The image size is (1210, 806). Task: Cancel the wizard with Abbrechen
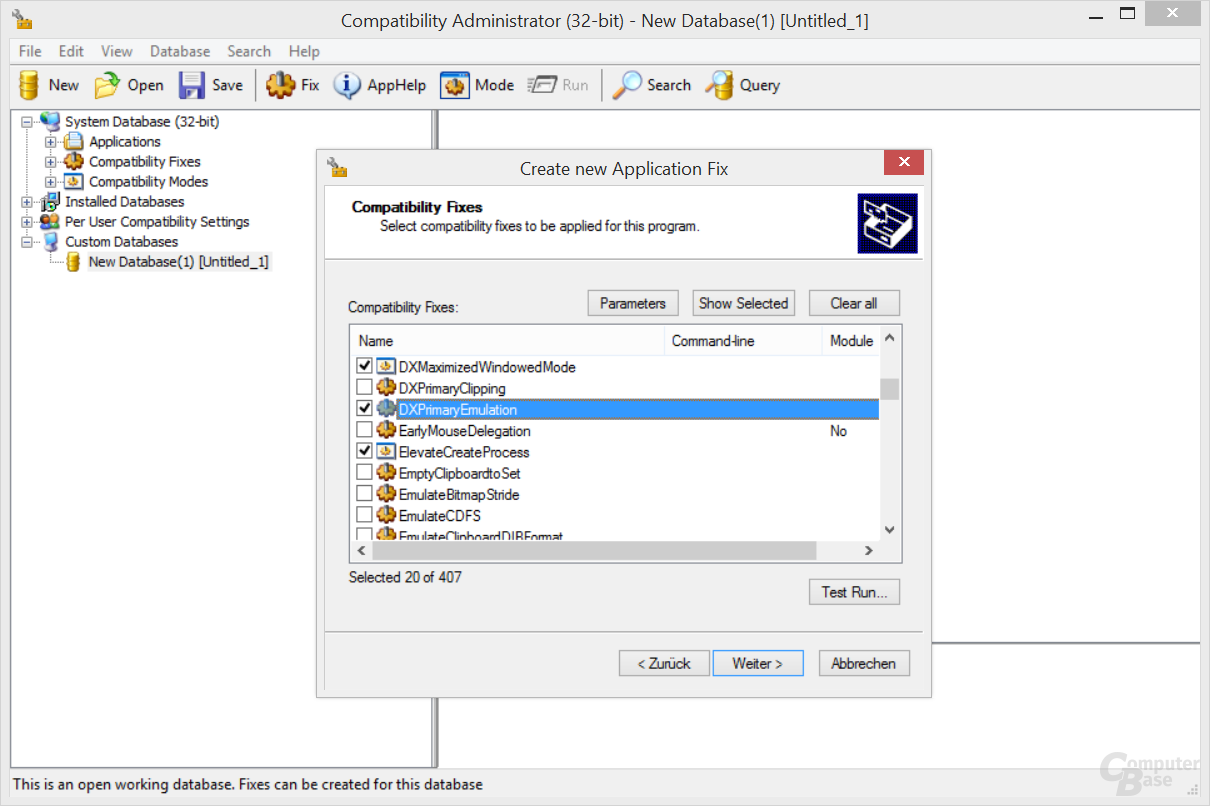pyautogui.click(x=864, y=663)
